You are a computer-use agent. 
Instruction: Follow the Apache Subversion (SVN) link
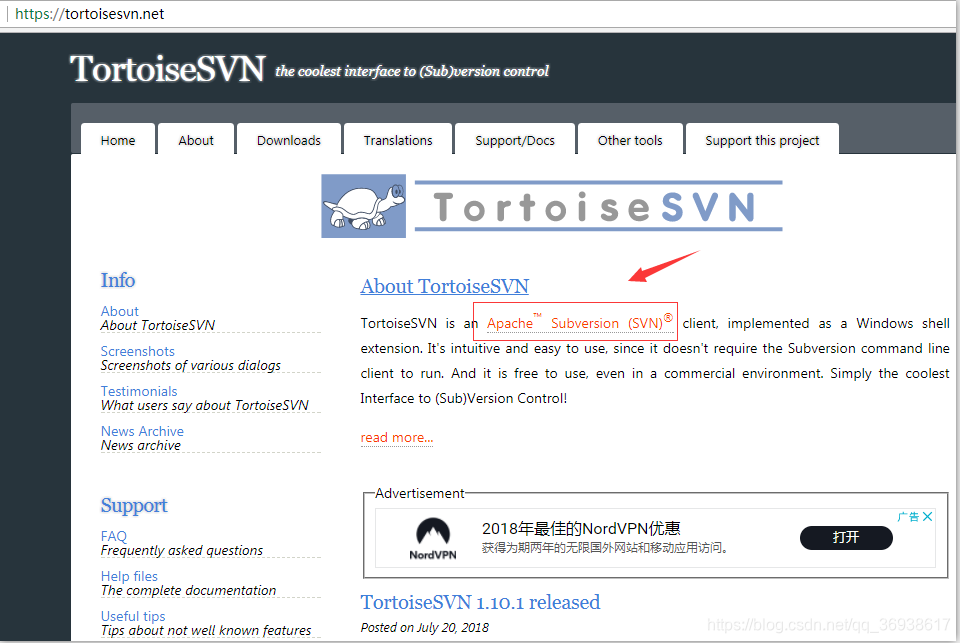coord(579,323)
